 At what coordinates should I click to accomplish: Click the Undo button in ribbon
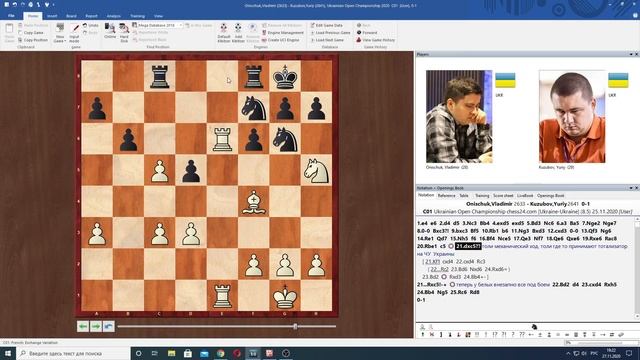(x=91, y=25)
